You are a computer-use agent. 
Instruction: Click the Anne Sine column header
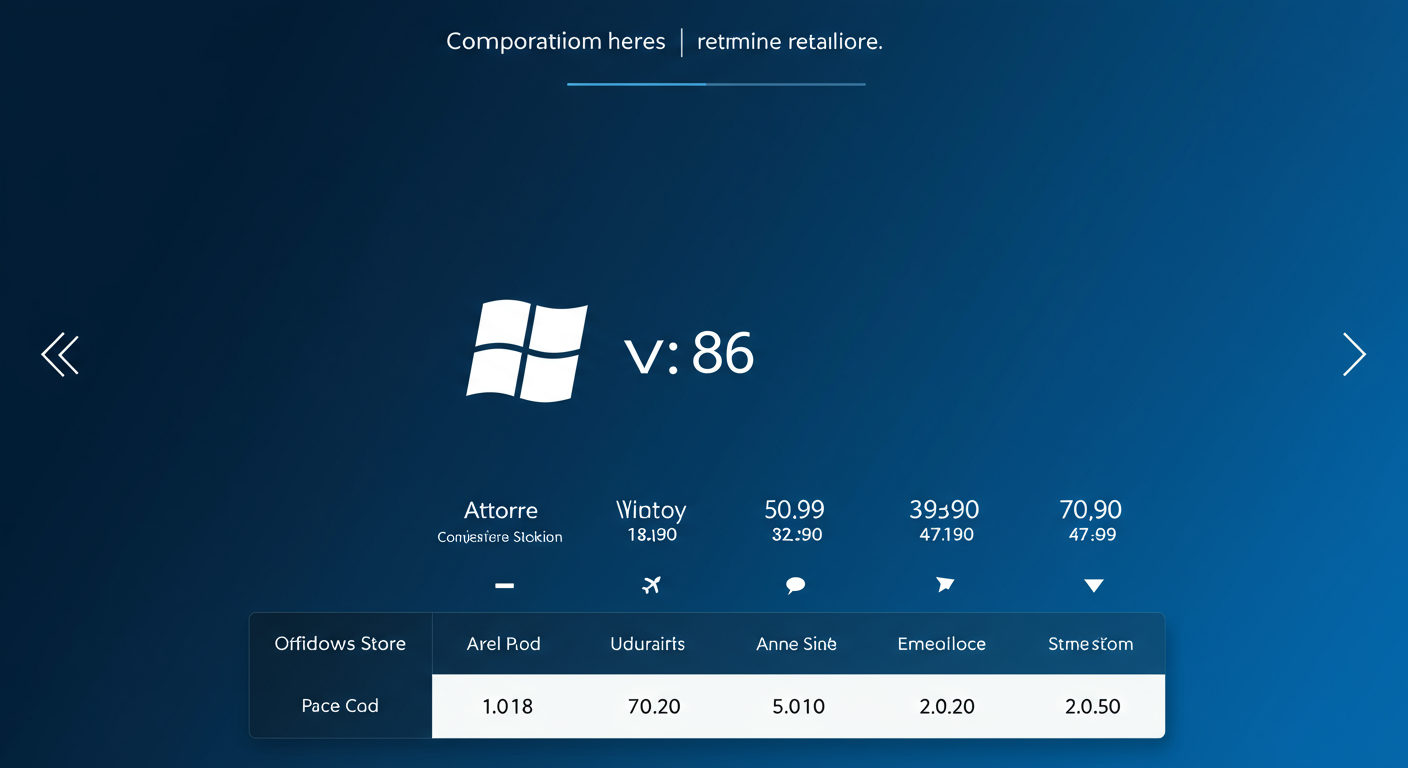tap(796, 644)
